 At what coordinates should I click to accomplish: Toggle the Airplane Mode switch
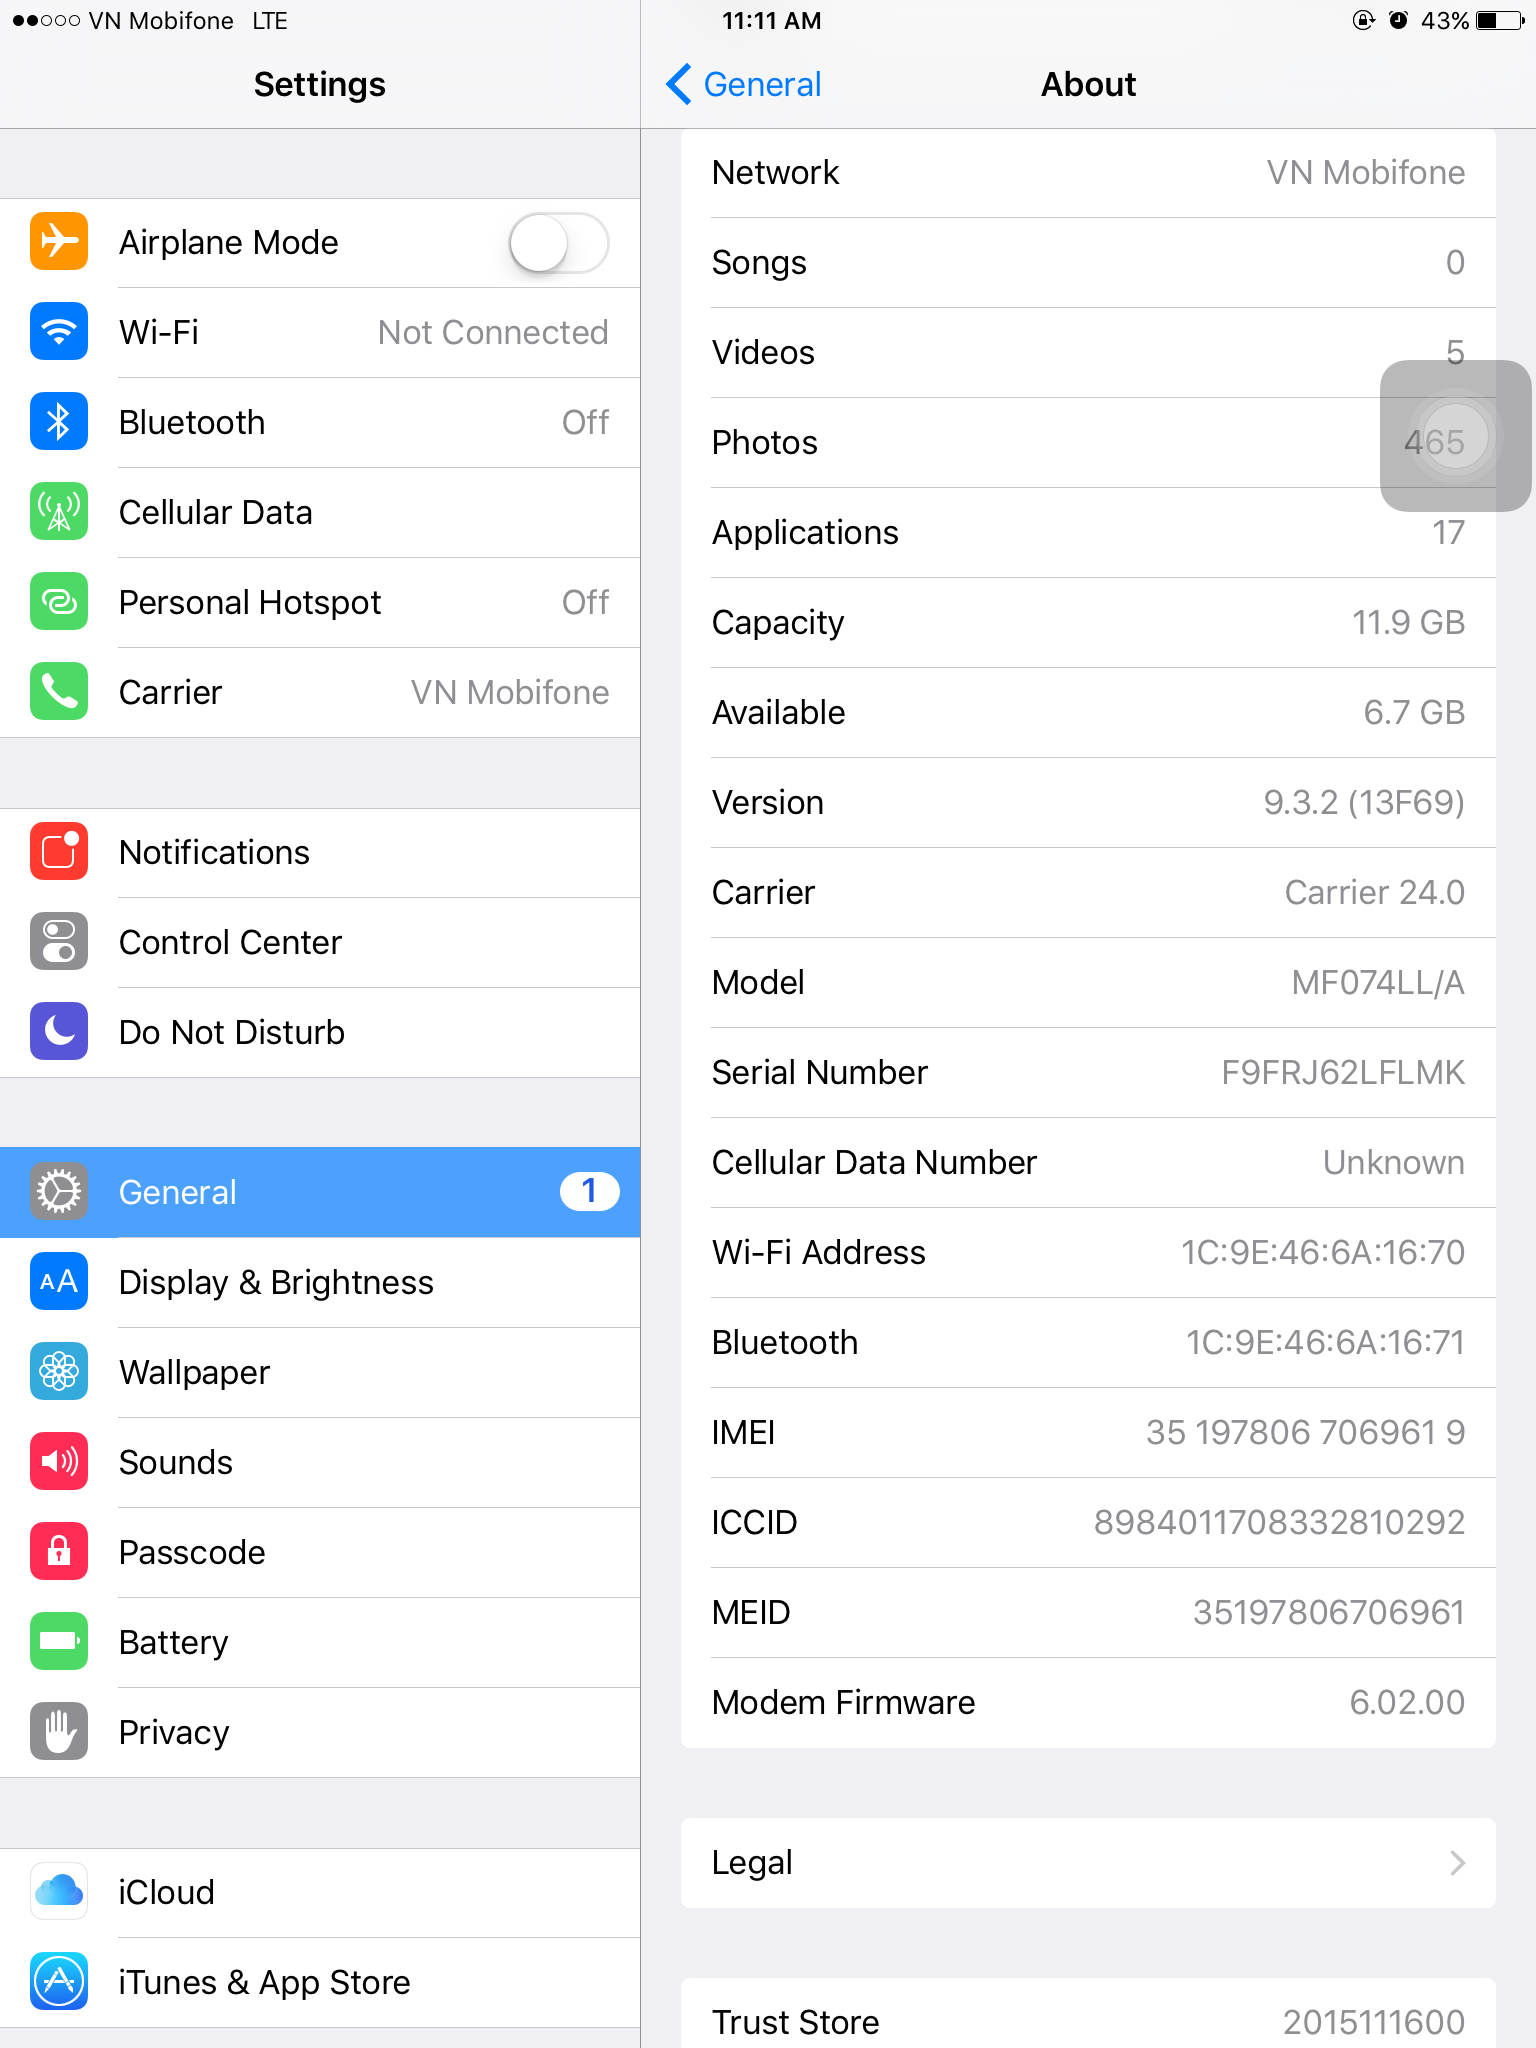[559, 243]
